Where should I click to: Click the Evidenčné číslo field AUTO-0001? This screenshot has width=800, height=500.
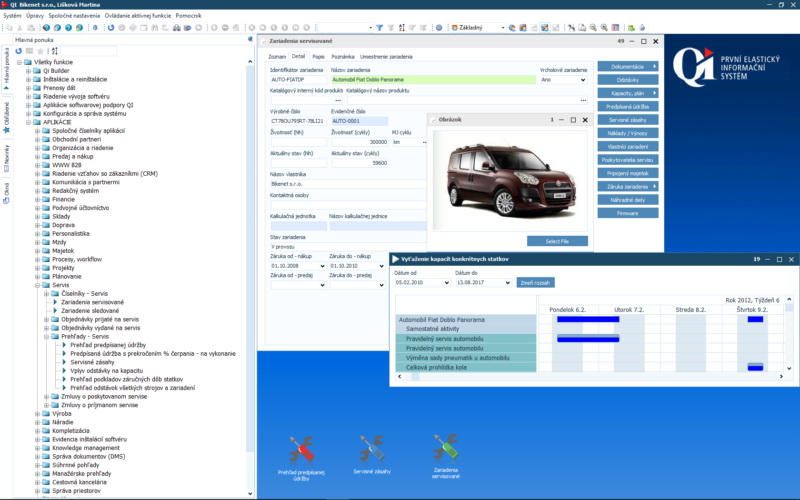[x=359, y=121]
